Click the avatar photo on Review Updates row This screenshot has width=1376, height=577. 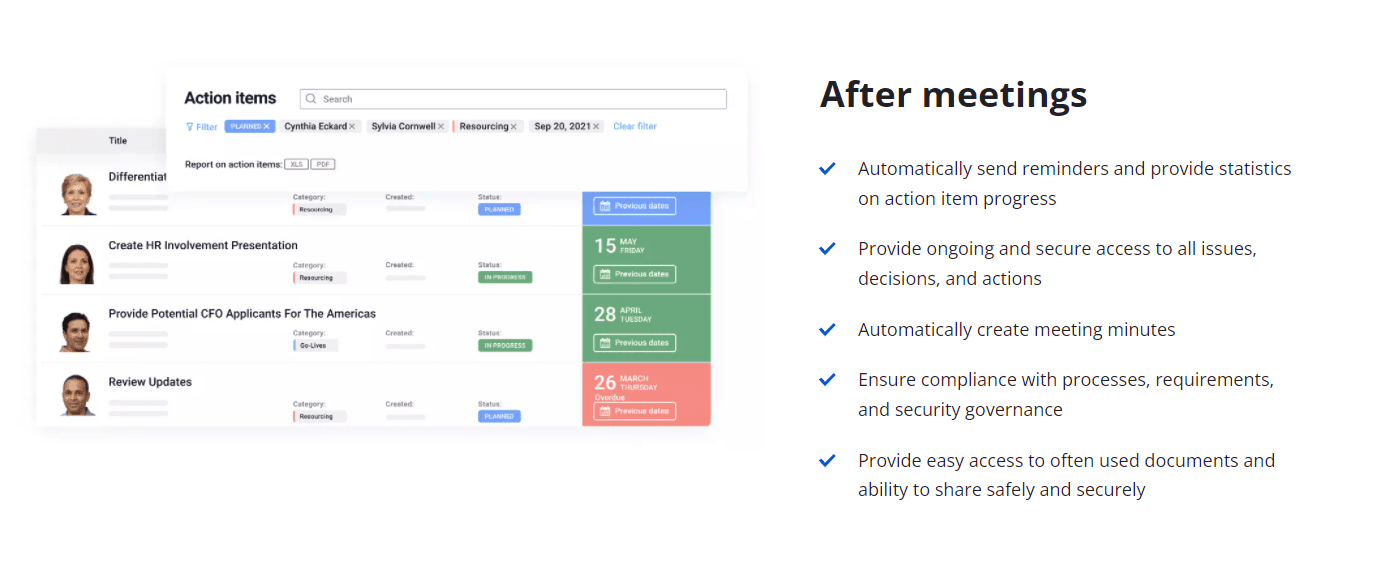(x=77, y=397)
